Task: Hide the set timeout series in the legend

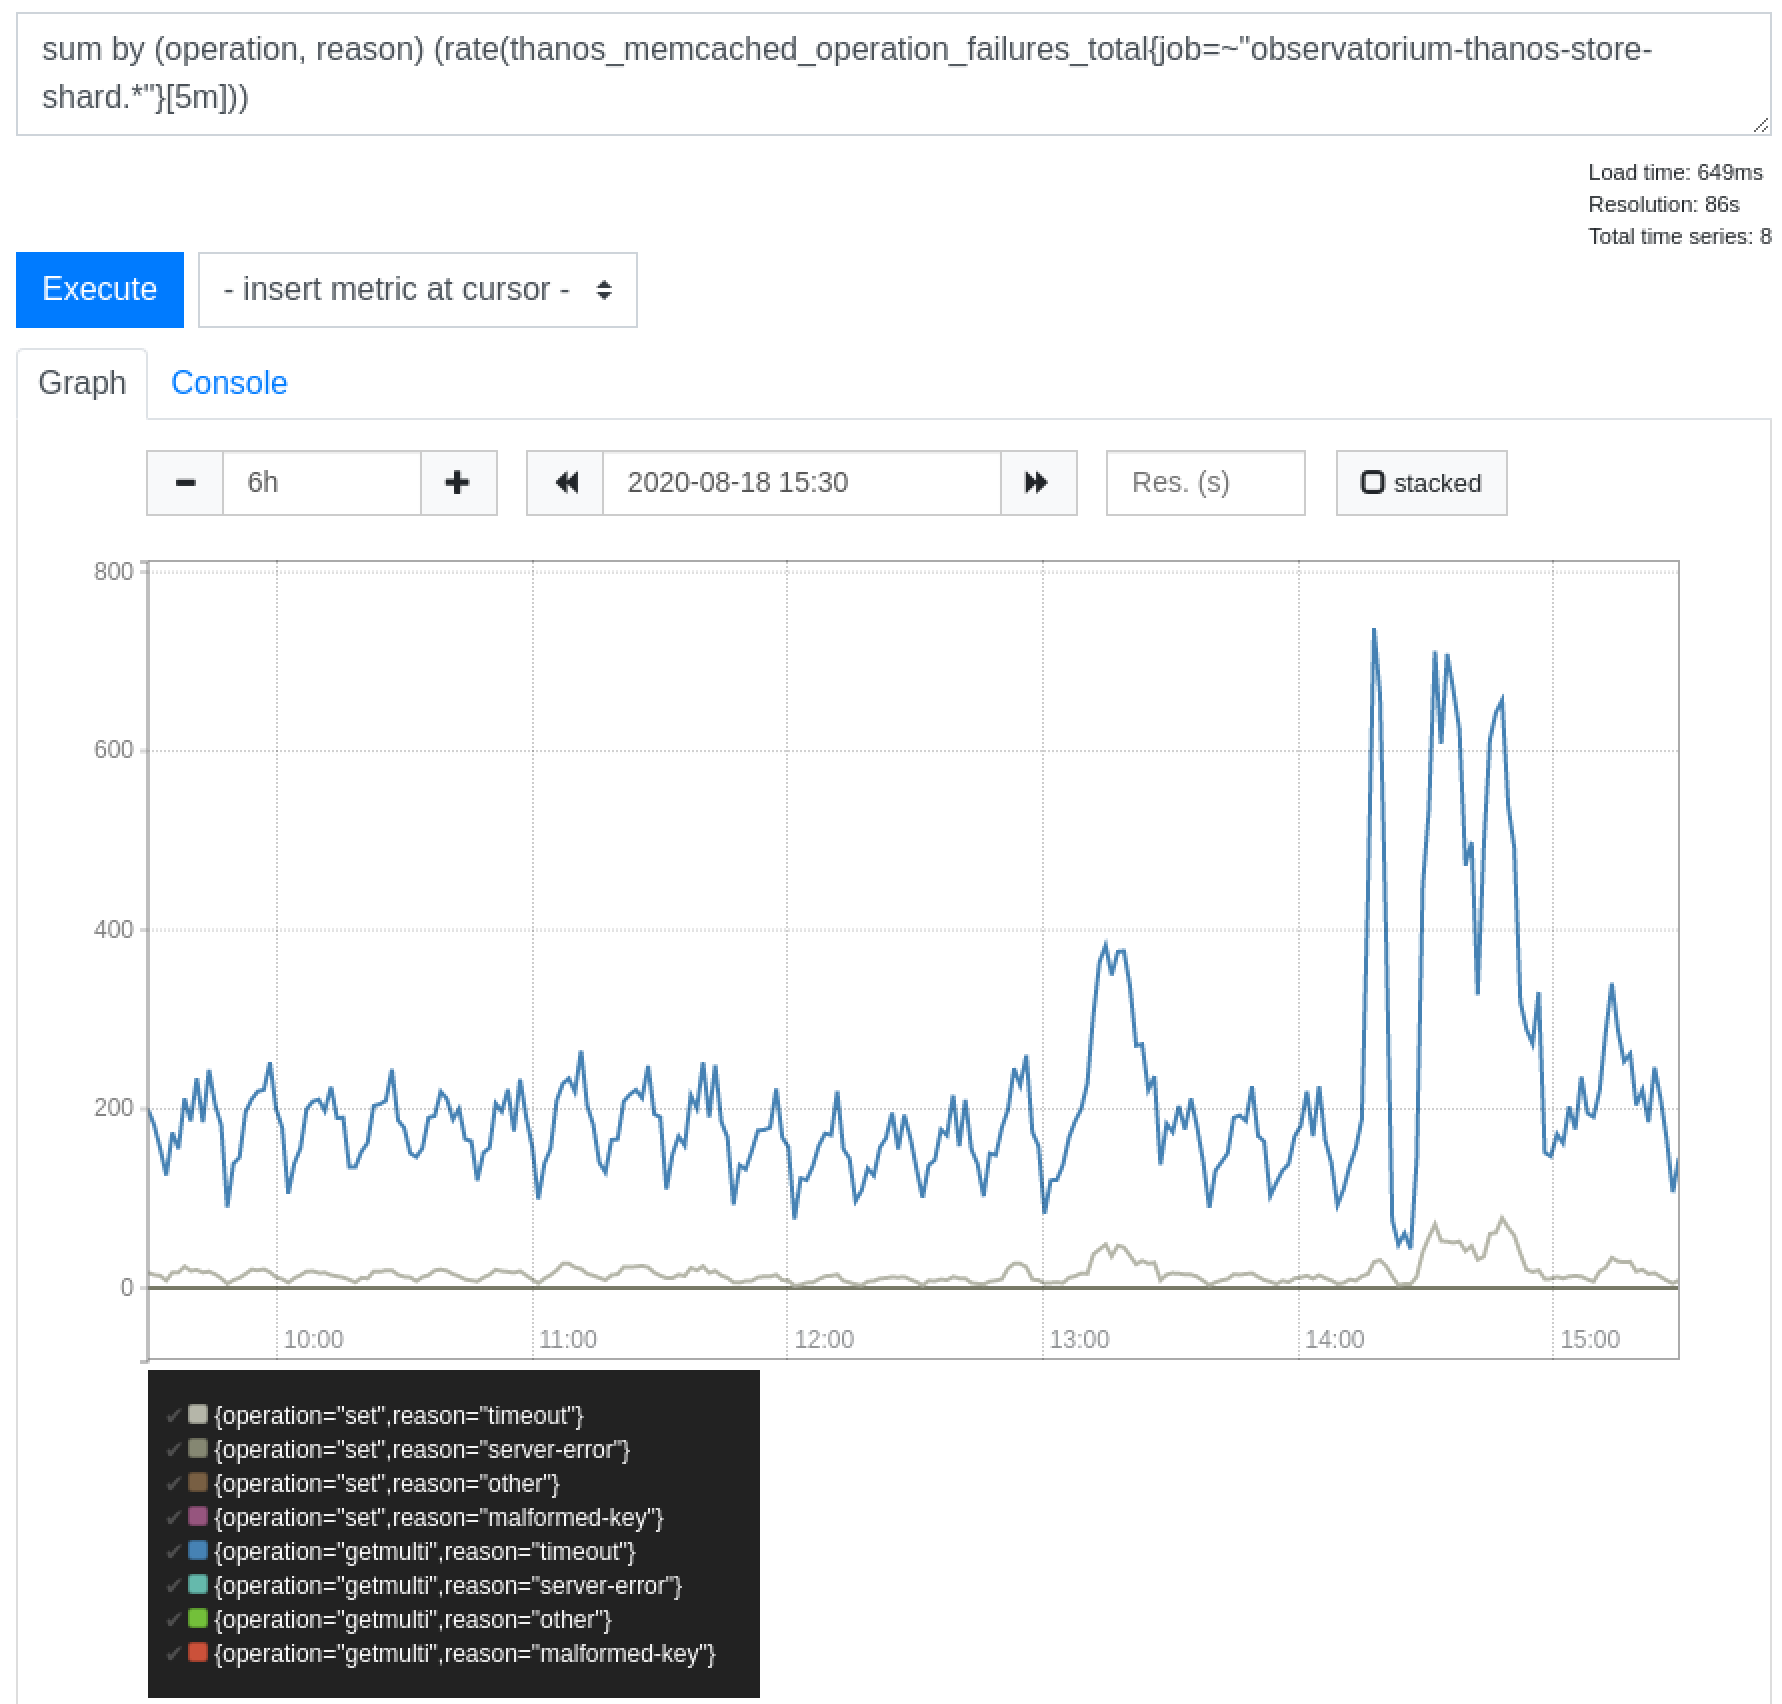Action: (x=176, y=1415)
